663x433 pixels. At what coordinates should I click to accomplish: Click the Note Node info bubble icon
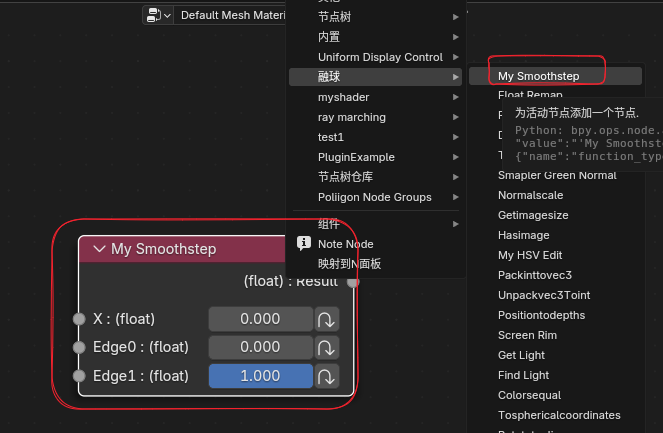coord(304,243)
